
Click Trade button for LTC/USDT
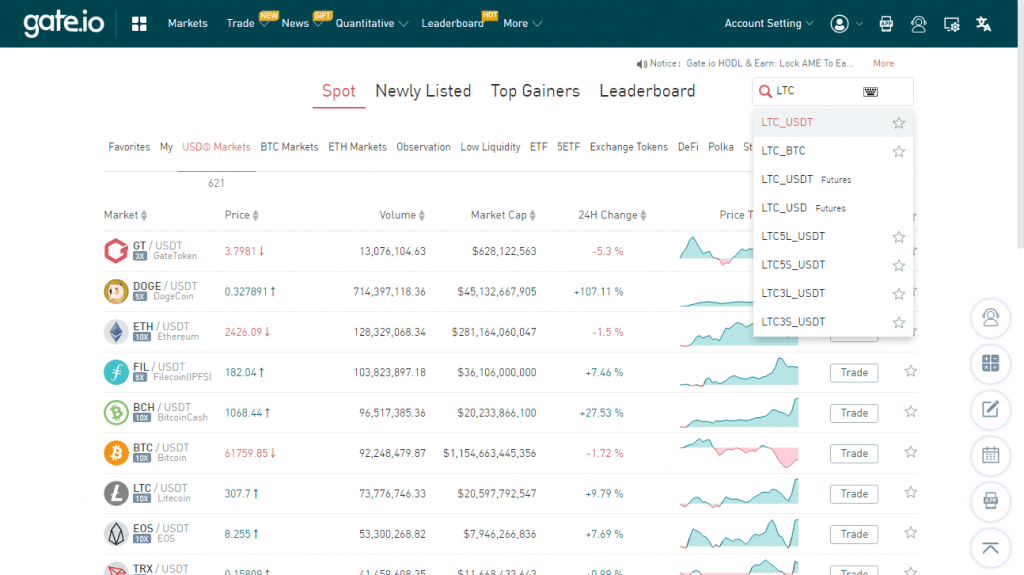point(854,494)
